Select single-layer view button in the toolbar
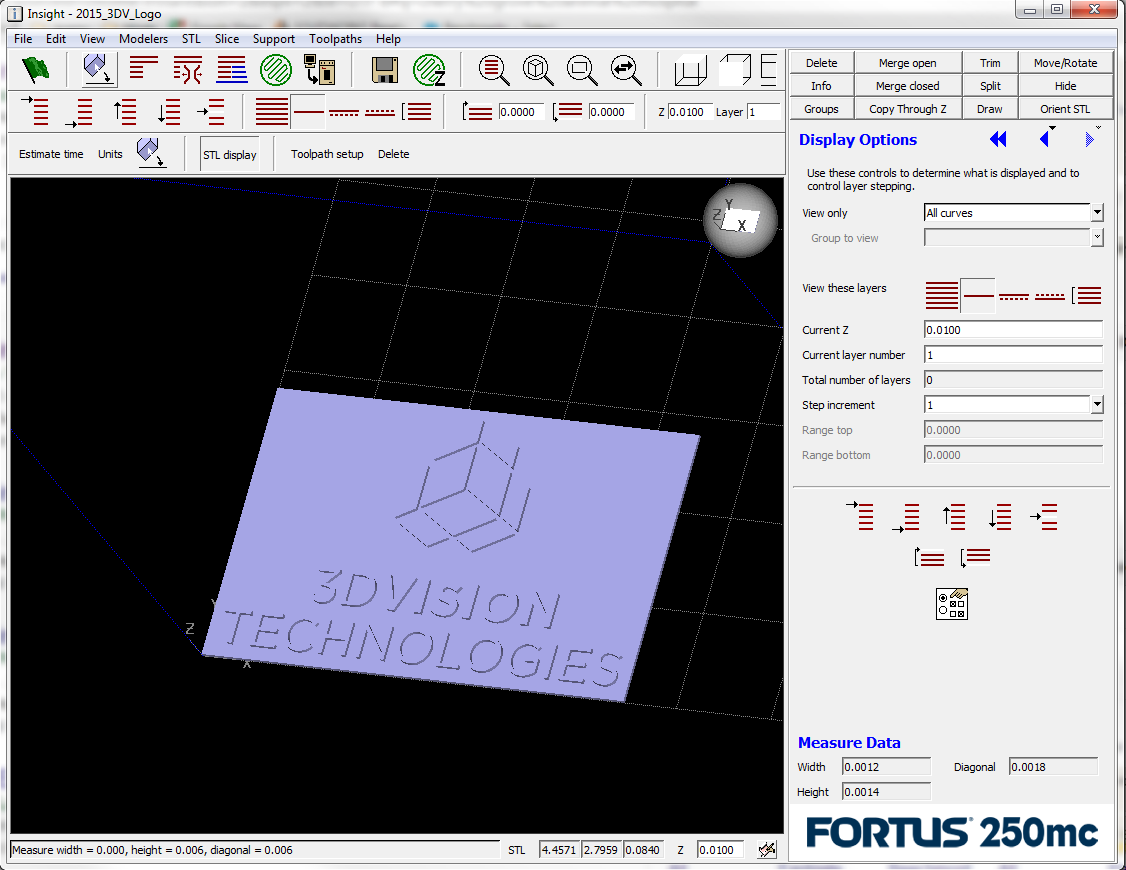This screenshot has width=1126, height=870. click(x=308, y=111)
